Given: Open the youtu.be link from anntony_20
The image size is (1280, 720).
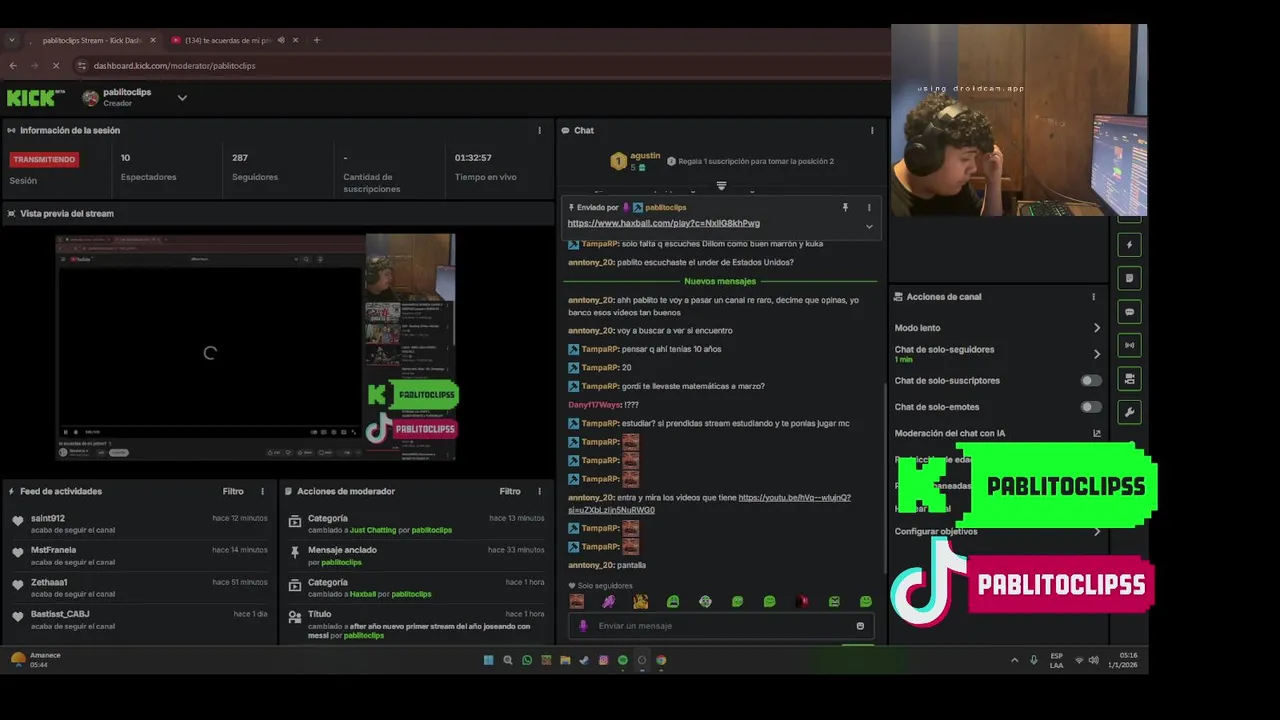Looking at the screenshot, I should pos(709,504).
